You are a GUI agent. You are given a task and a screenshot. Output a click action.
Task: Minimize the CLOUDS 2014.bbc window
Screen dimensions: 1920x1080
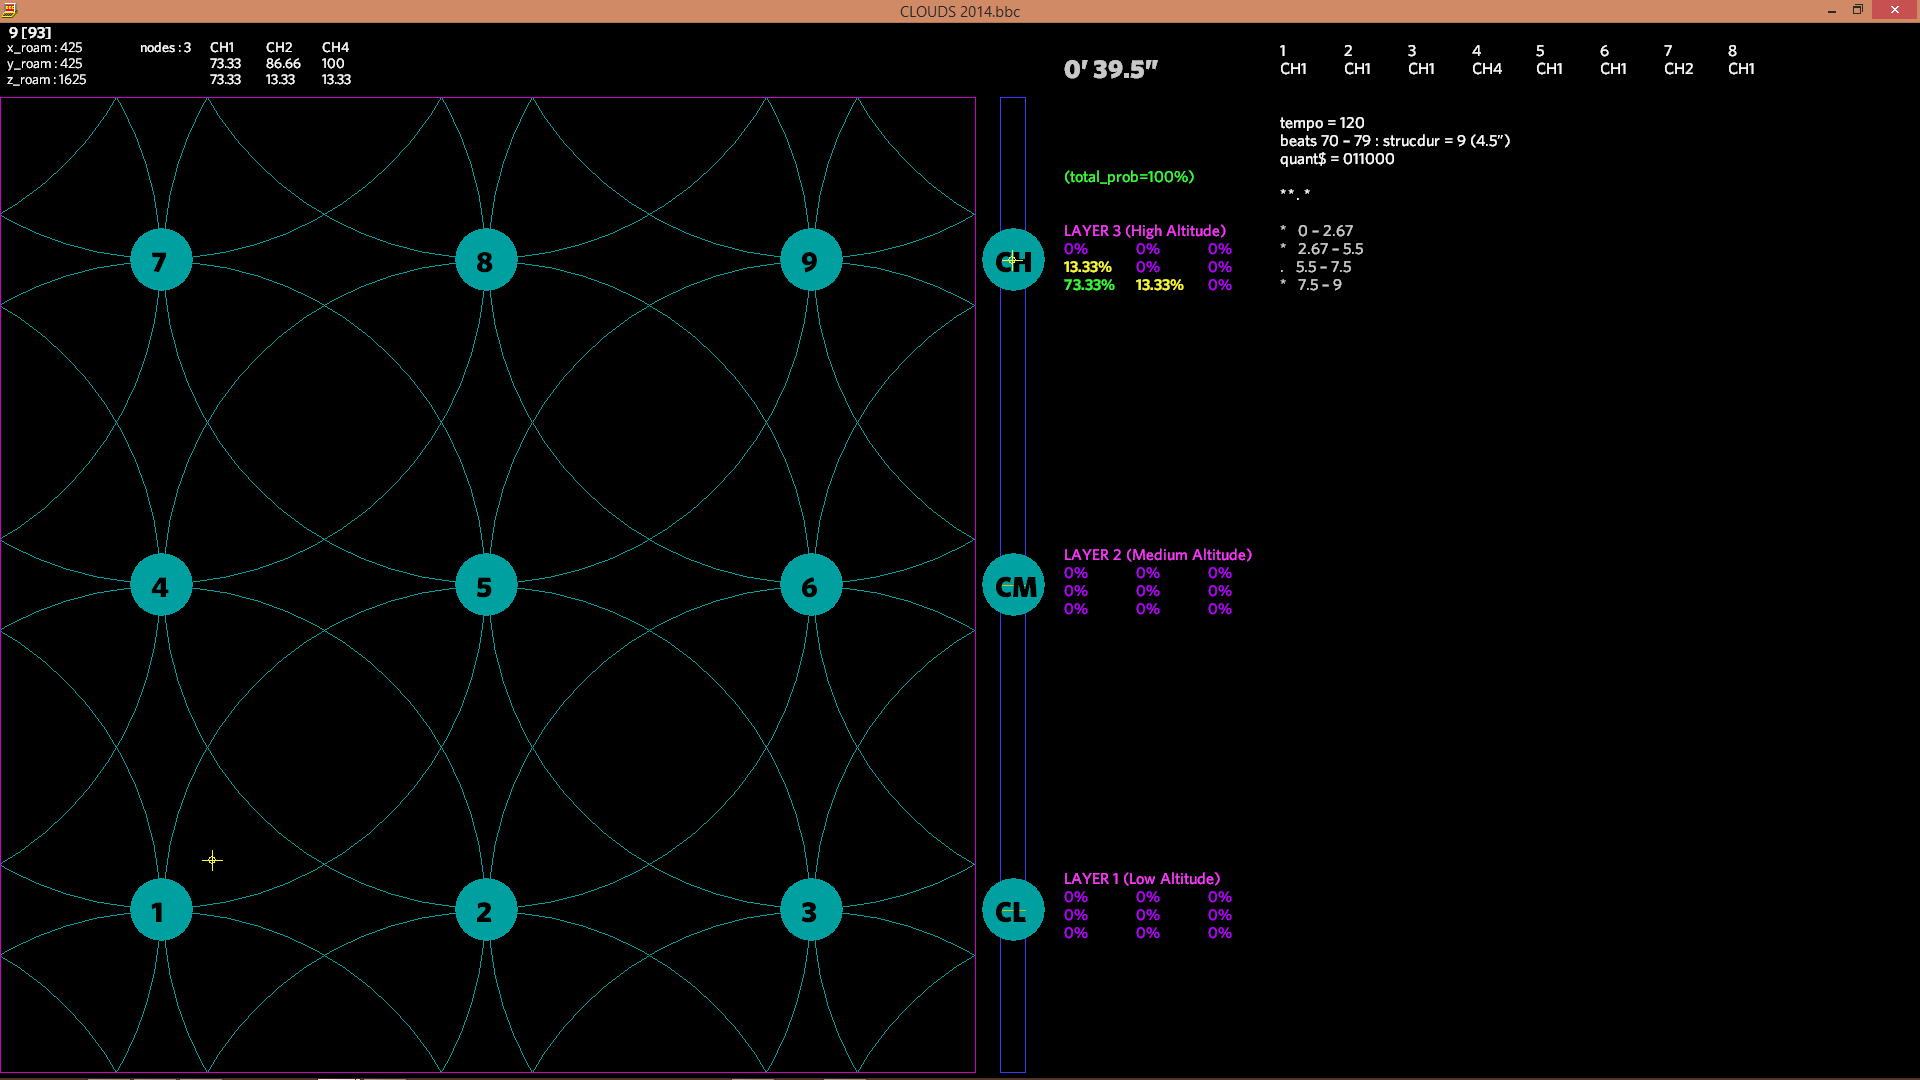1832,10
